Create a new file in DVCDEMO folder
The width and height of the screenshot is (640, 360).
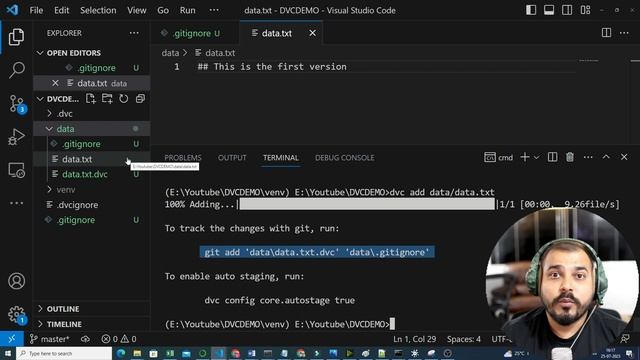pos(91,98)
